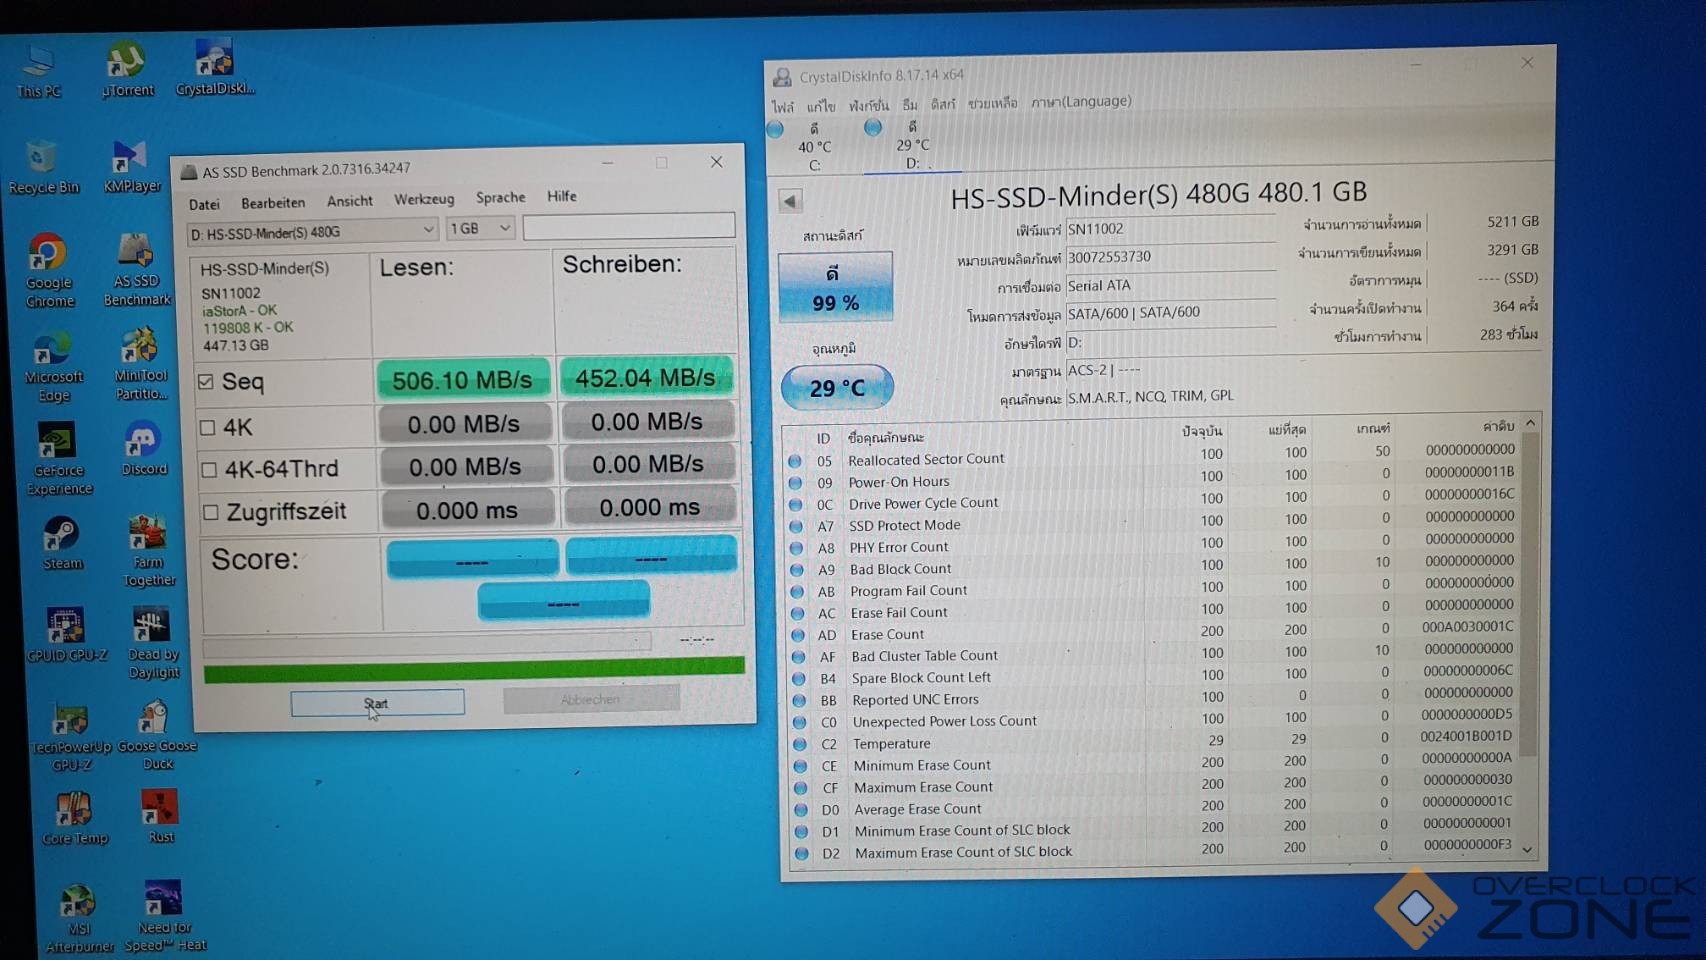Open the Werkzeug menu
Screen dimensions: 1706x960
[x=423, y=199]
